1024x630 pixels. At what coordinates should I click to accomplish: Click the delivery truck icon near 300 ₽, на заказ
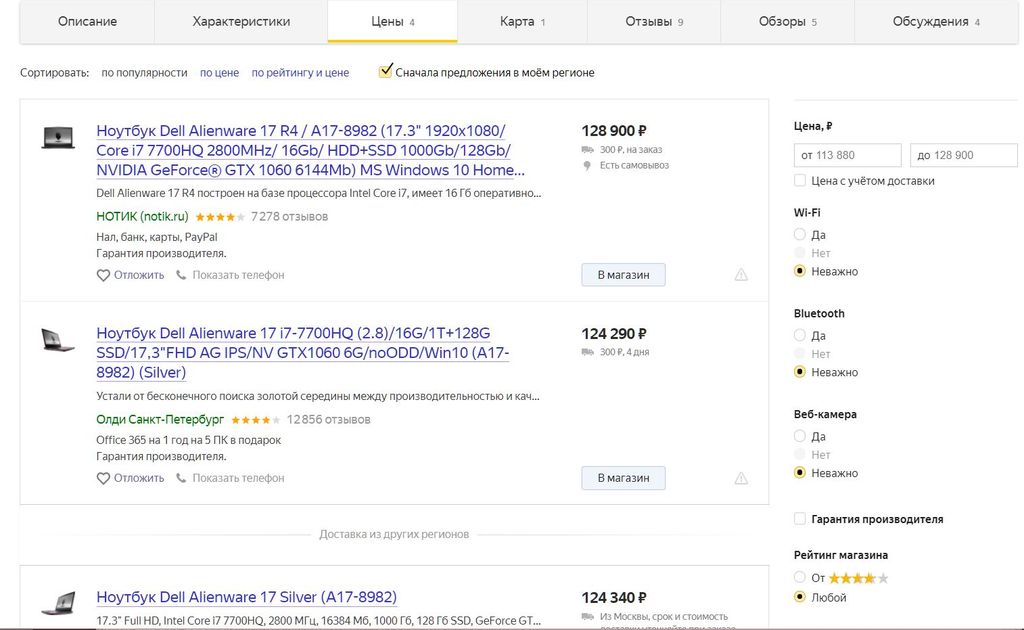(587, 150)
